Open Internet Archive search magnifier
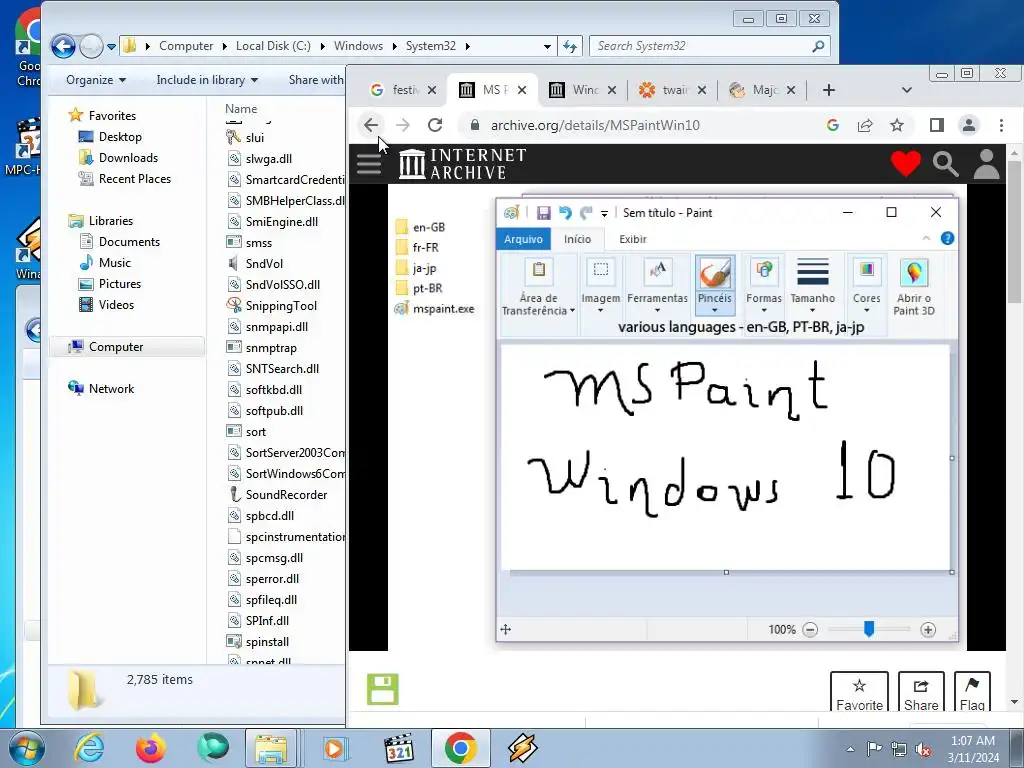1024x768 pixels. pyautogui.click(x=946, y=164)
